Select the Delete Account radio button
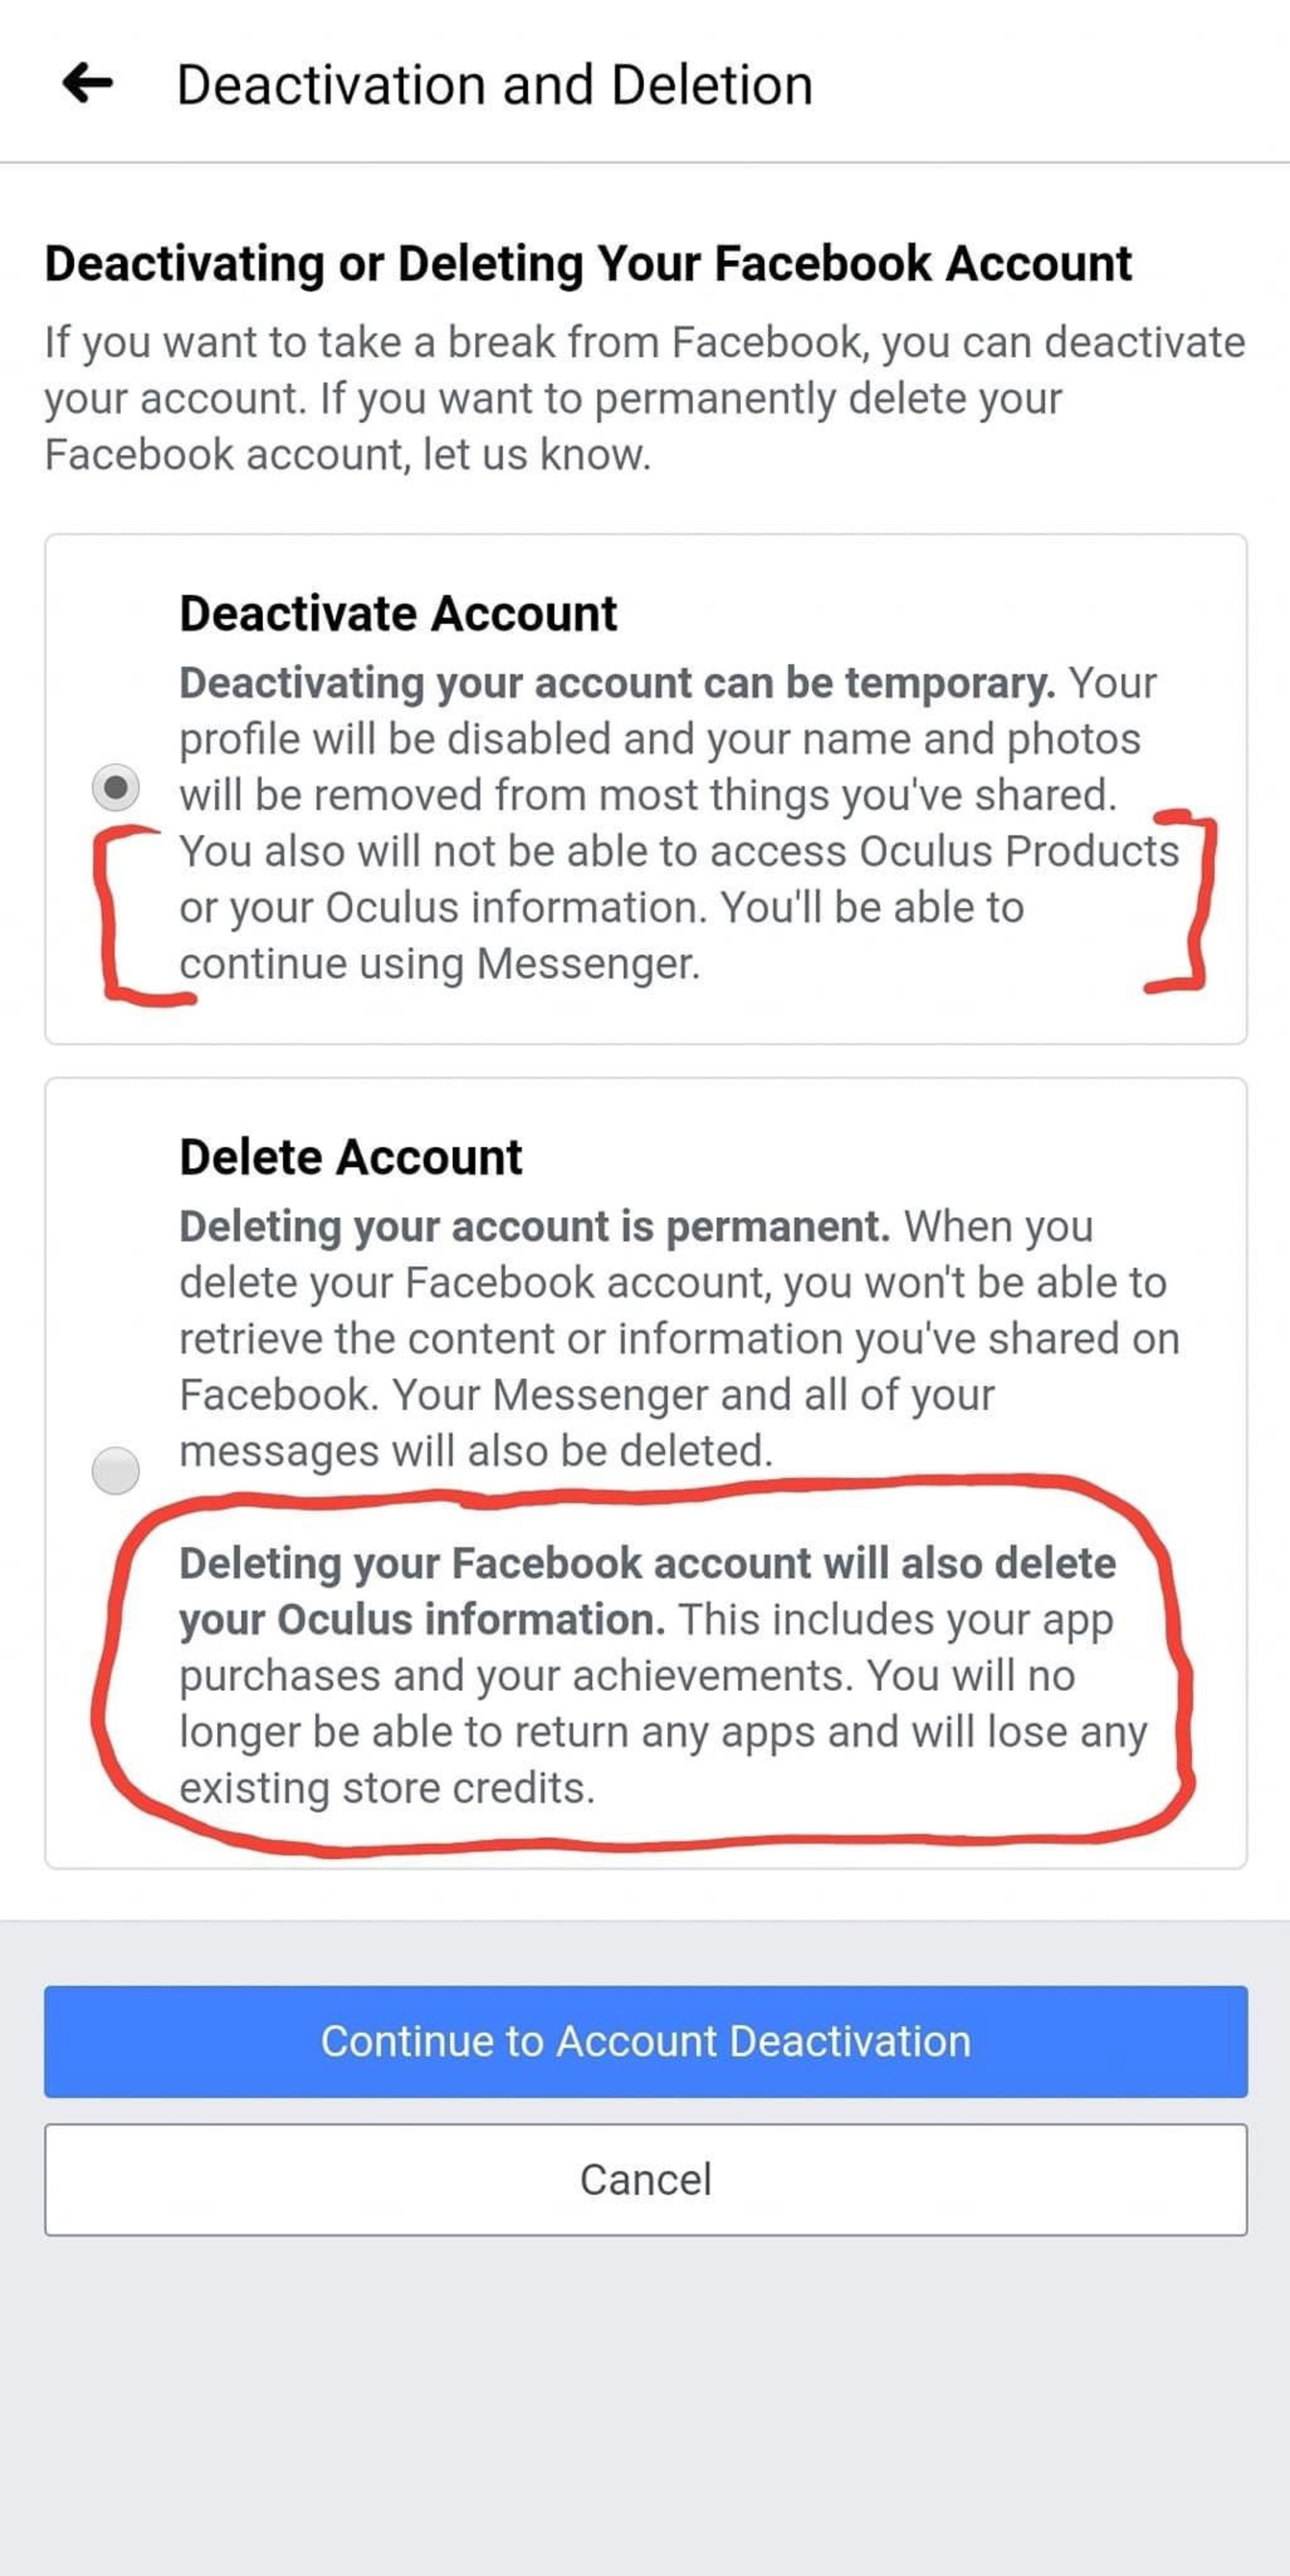Viewport: 1290px width, 2576px height. click(115, 1470)
